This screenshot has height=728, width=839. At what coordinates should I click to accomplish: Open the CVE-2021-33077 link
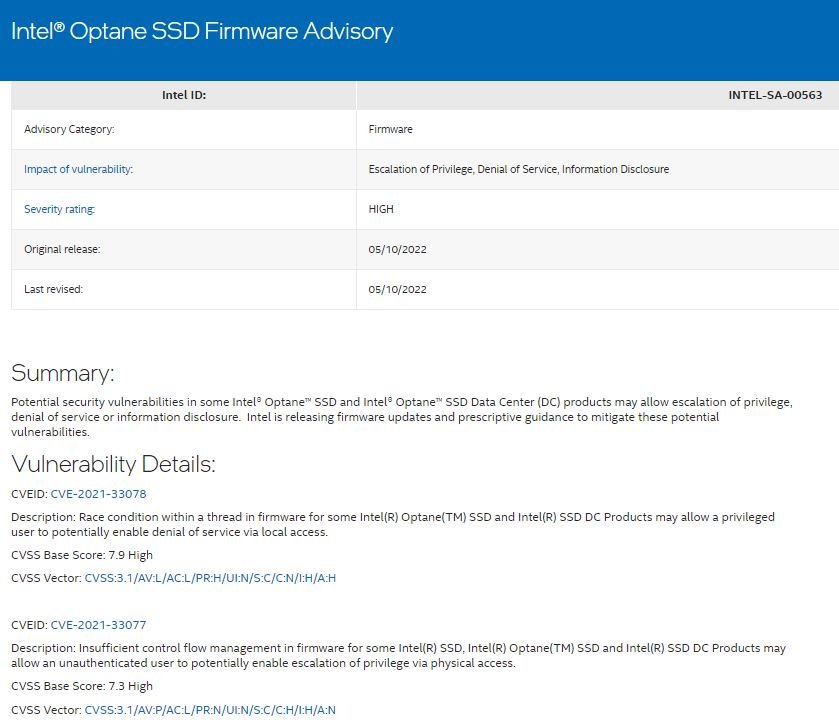[x=98, y=625]
